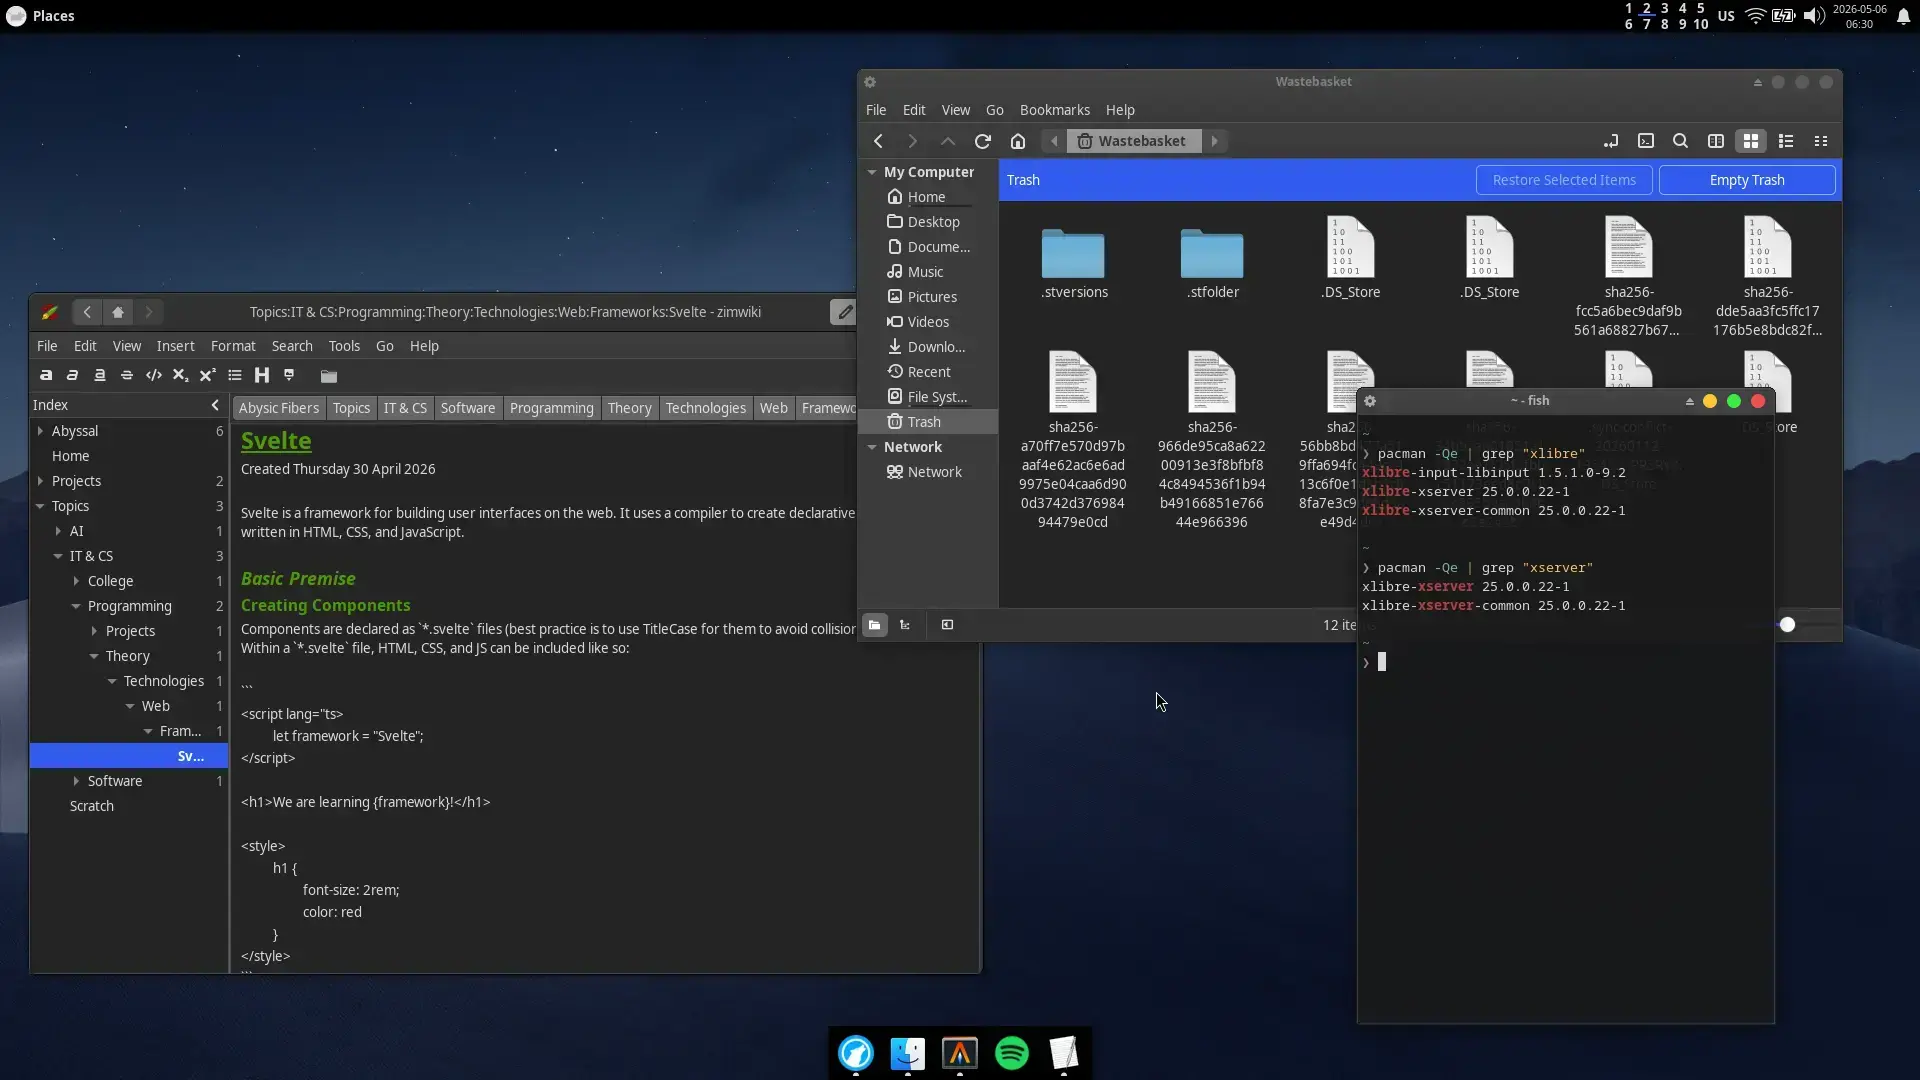This screenshot has width=1920, height=1080.
Task: Insert bullet list in Zim toolbar
Action: (234, 375)
